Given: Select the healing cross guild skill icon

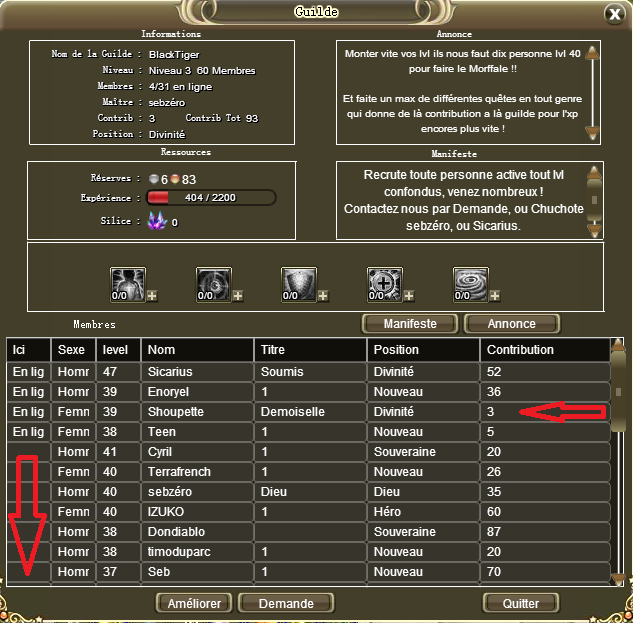Looking at the screenshot, I should 385,285.
